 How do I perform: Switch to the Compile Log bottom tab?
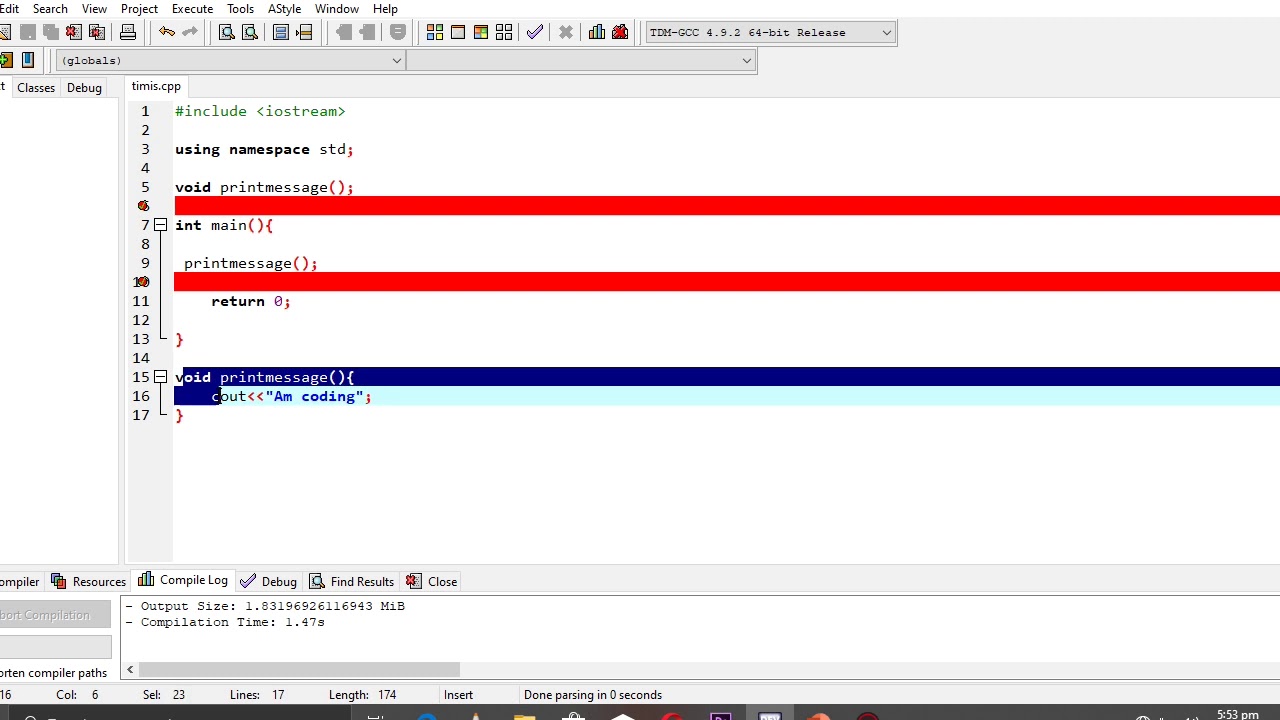click(x=183, y=580)
